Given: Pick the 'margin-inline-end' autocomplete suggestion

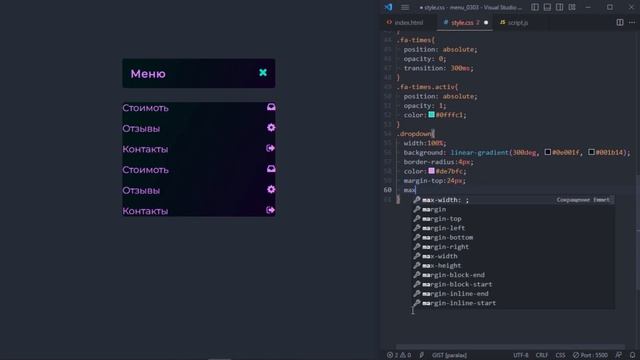Looking at the screenshot, I should tap(513, 293).
